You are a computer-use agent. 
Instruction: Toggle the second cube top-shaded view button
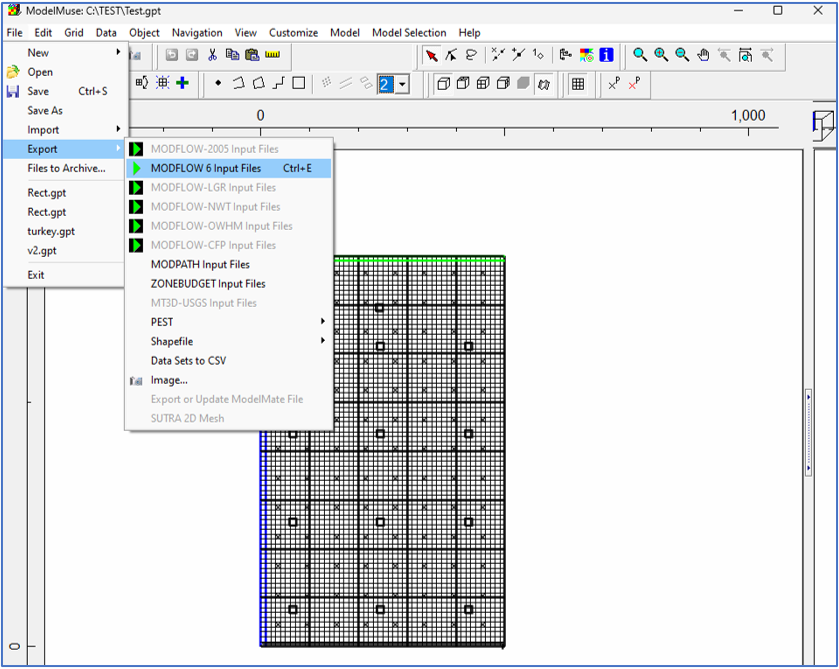coord(463,83)
